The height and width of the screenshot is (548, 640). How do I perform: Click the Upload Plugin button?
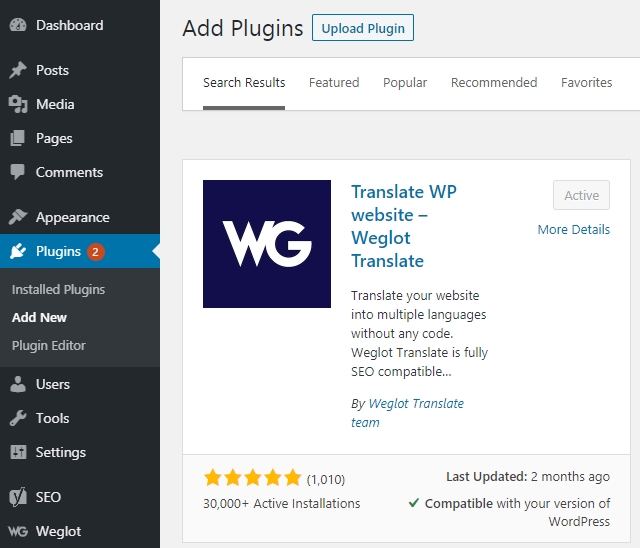click(363, 28)
